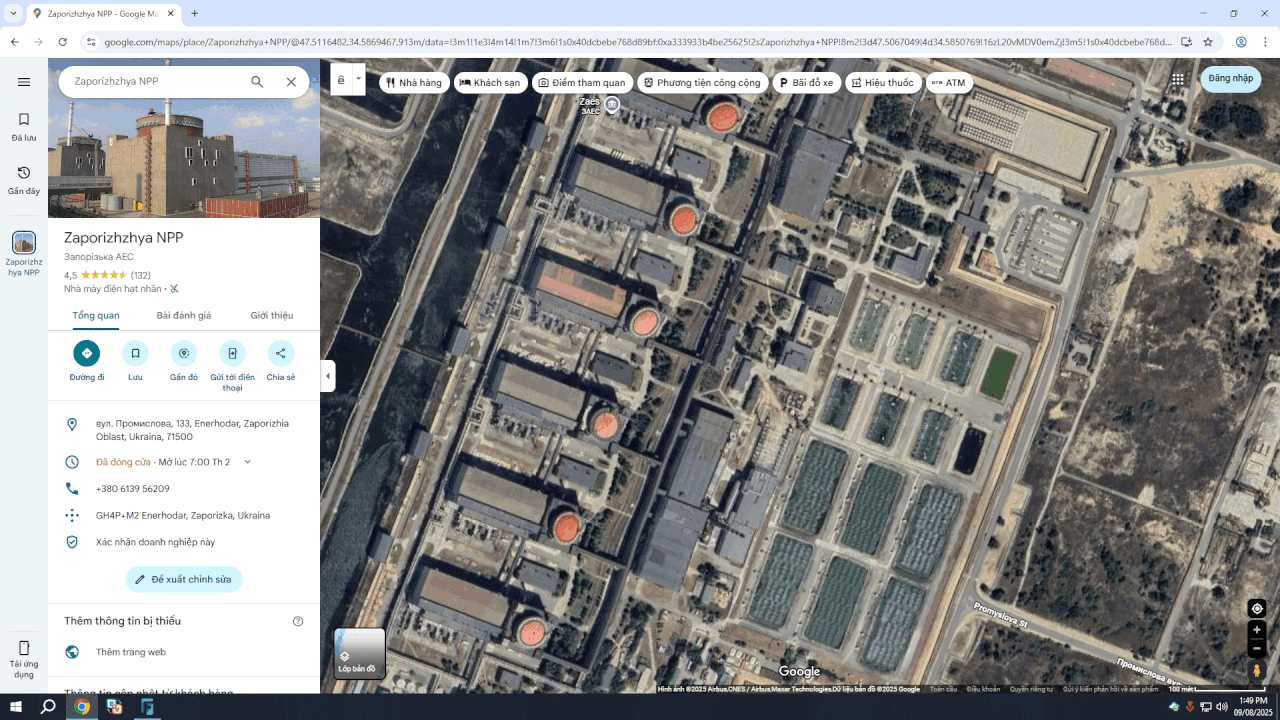Click the Đăng nhập sign-in button
The height and width of the screenshot is (720, 1280).
click(1230, 79)
